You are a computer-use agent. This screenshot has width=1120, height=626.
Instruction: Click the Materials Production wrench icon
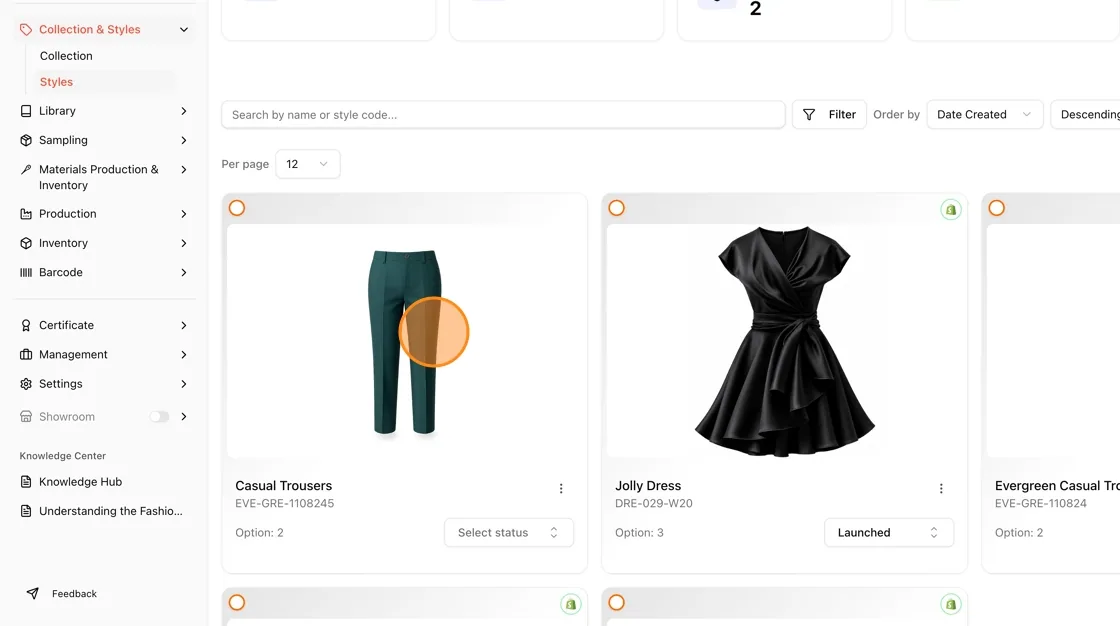pyautogui.click(x=26, y=169)
